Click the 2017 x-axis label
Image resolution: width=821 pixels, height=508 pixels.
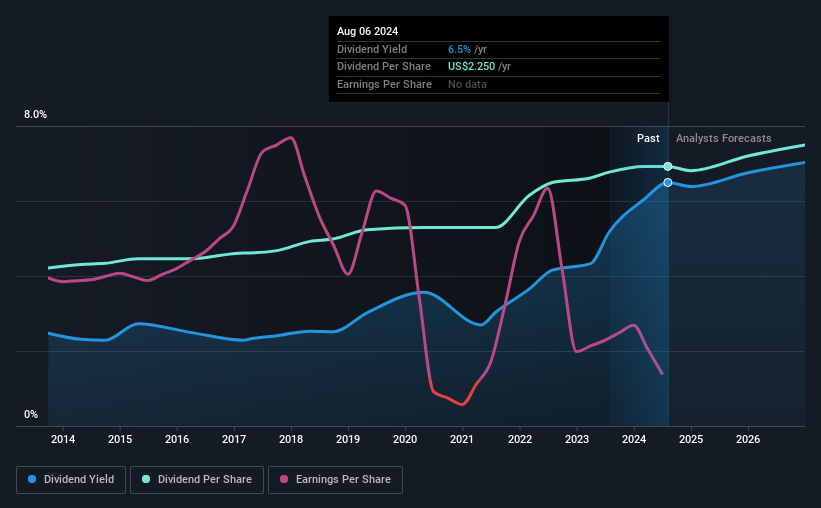click(x=234, y=439)
